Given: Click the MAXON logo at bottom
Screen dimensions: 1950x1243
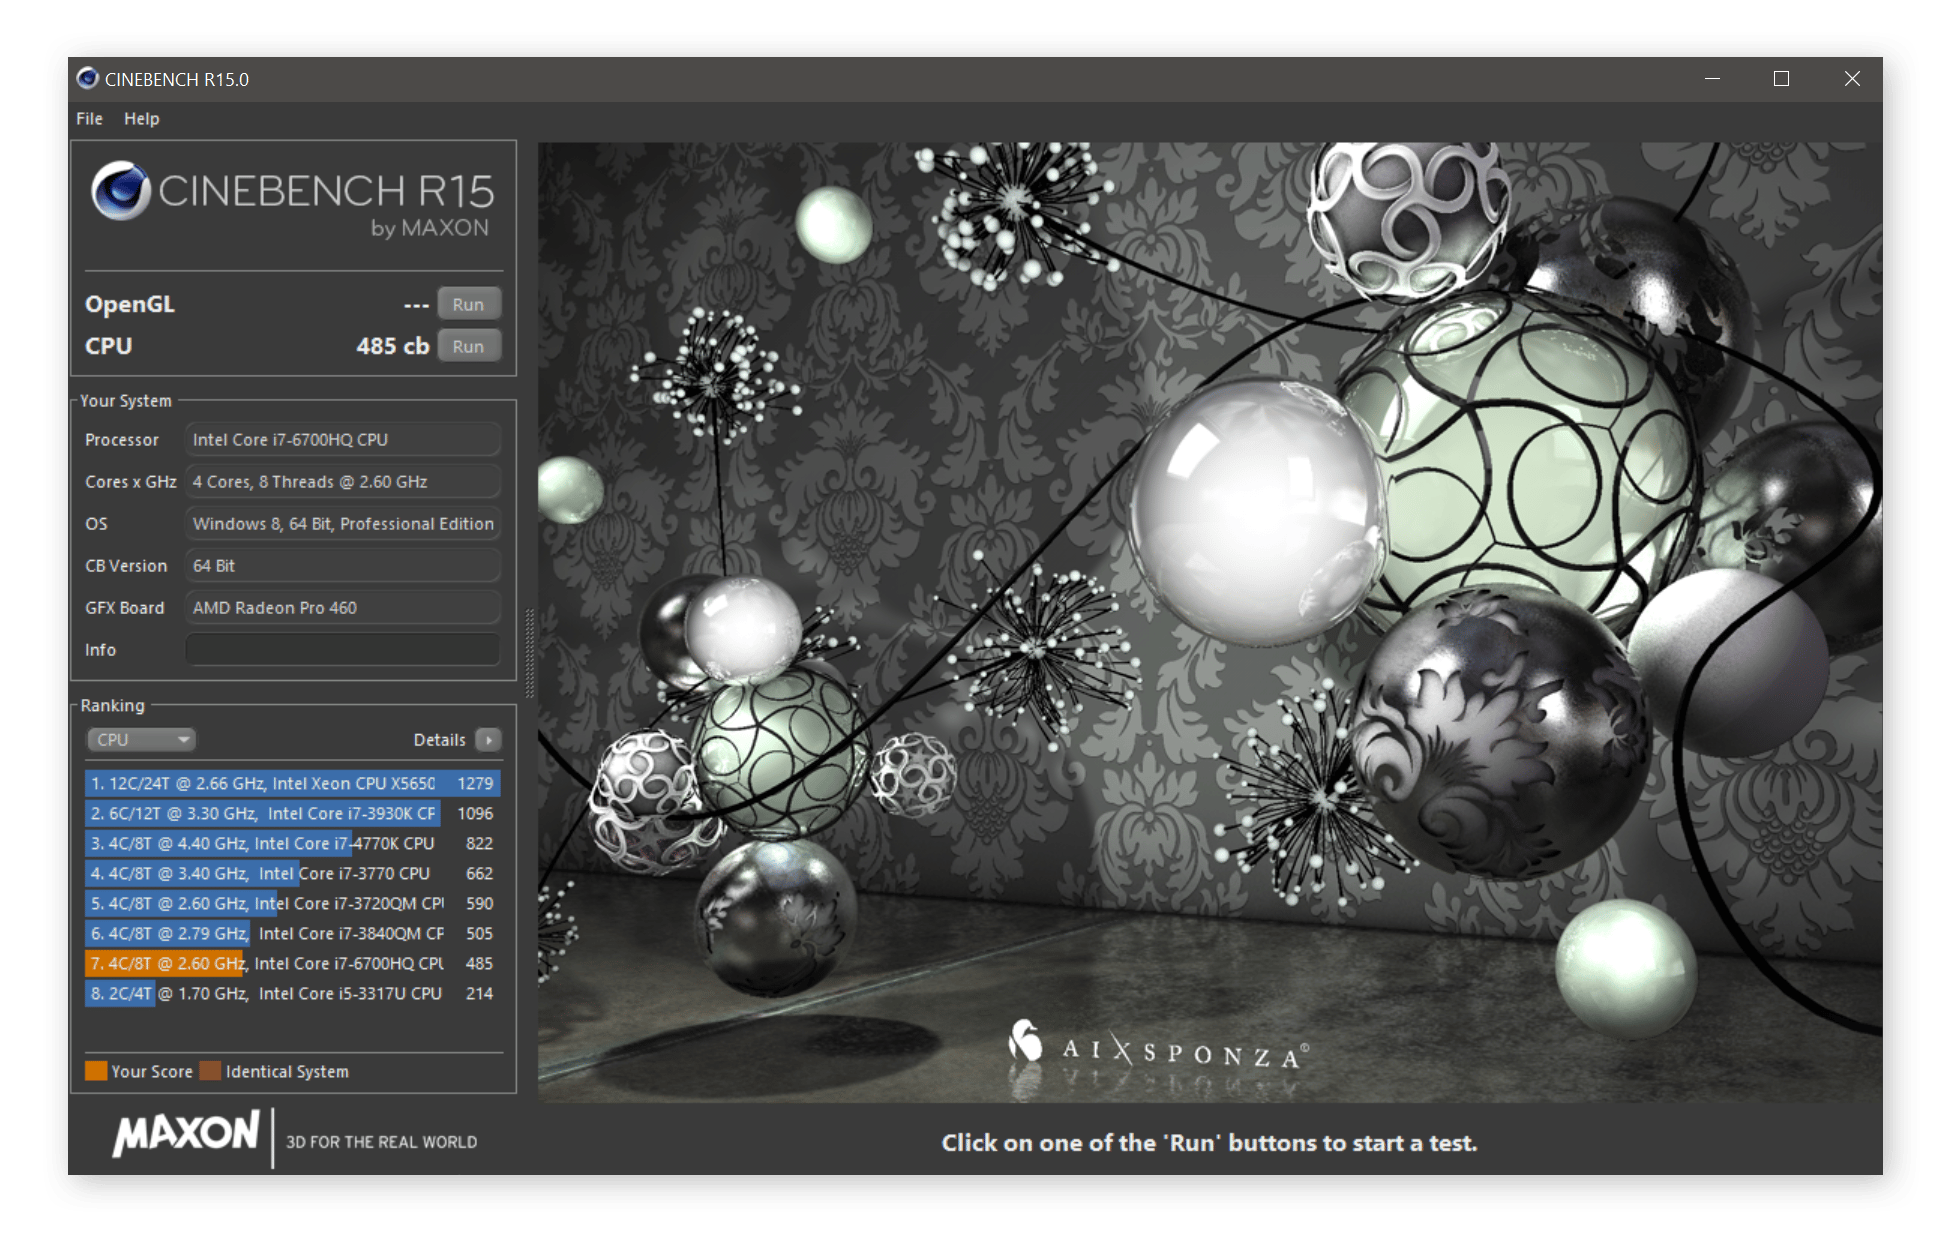Looking at the screenshot, I should 187,1134.
